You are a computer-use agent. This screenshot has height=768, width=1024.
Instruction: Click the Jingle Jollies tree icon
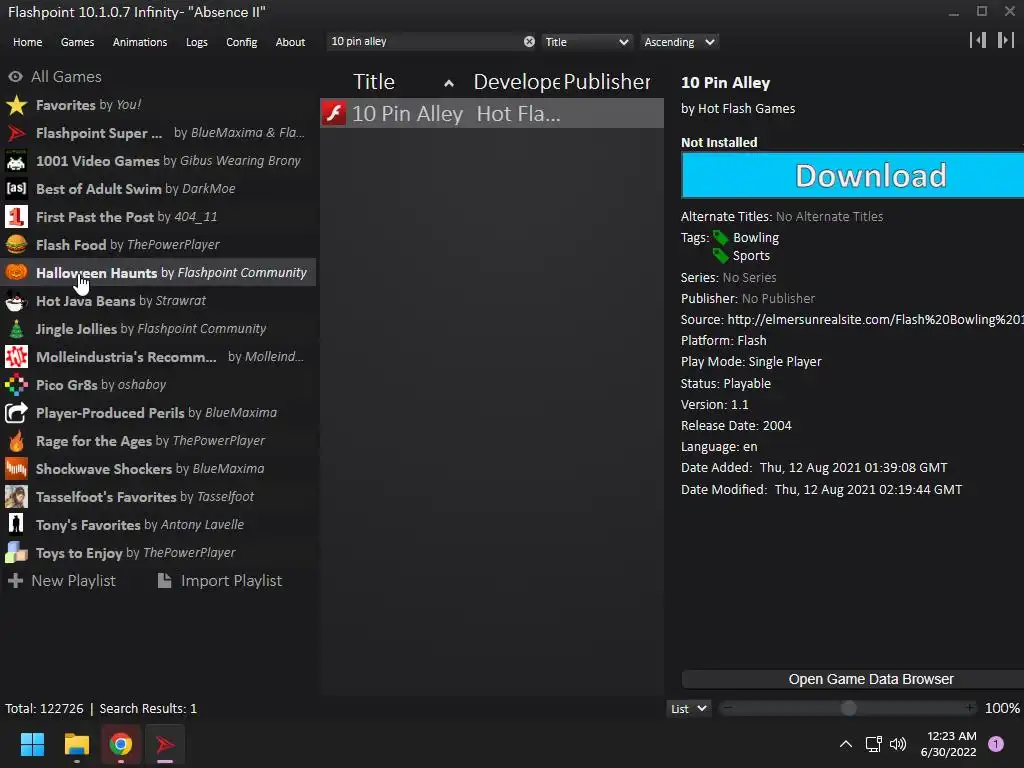16,329
